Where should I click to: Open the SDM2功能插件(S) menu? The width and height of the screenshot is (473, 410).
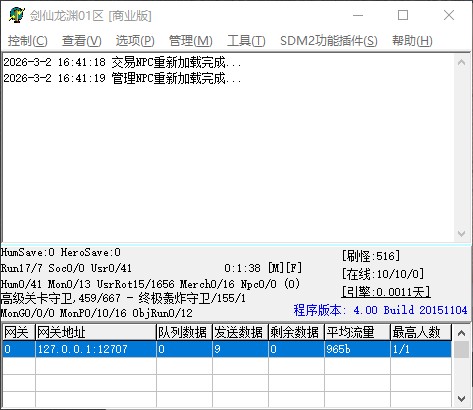point(329,41)
